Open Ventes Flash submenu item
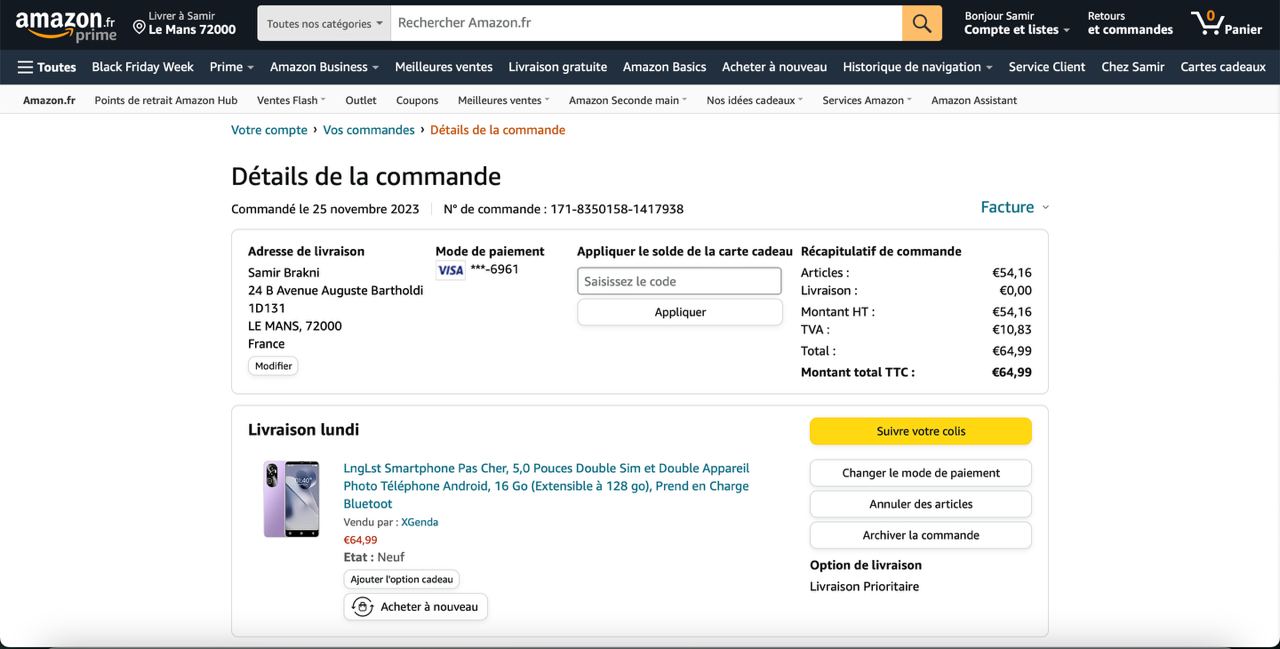 (290, 100)
